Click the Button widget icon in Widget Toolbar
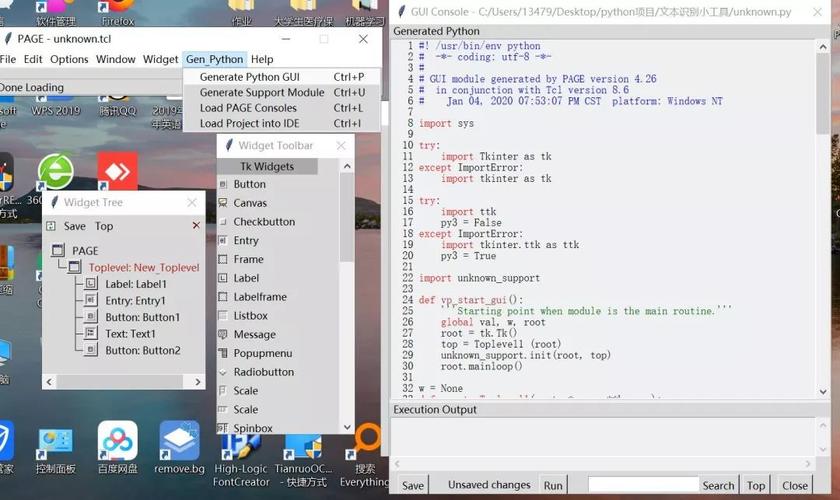Screen dimensions: 840x500 [x=223, y=184]
